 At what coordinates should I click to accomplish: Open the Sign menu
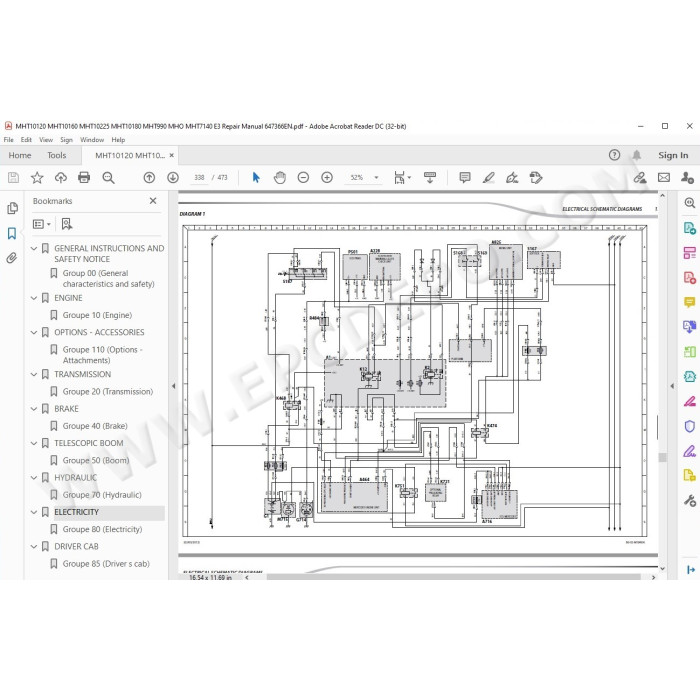[x=67, y=140]
